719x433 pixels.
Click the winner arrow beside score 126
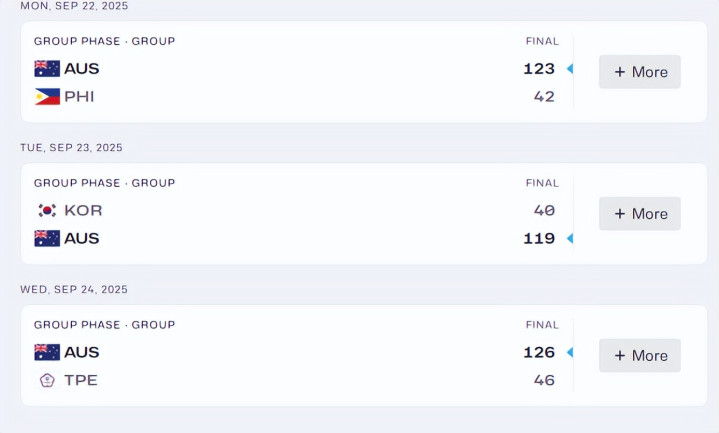click(x=570, y=352)
